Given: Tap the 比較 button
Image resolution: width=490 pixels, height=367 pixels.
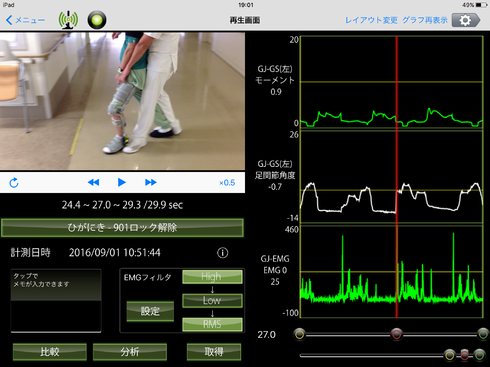Looking at the screenshot, I should pos(50,352).
